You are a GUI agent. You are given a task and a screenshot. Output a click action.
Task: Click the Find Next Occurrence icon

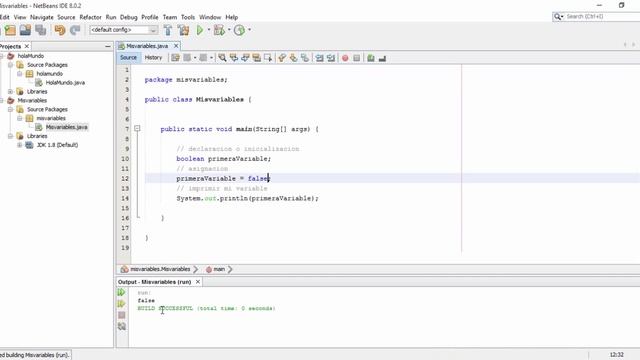click(245, 58)
